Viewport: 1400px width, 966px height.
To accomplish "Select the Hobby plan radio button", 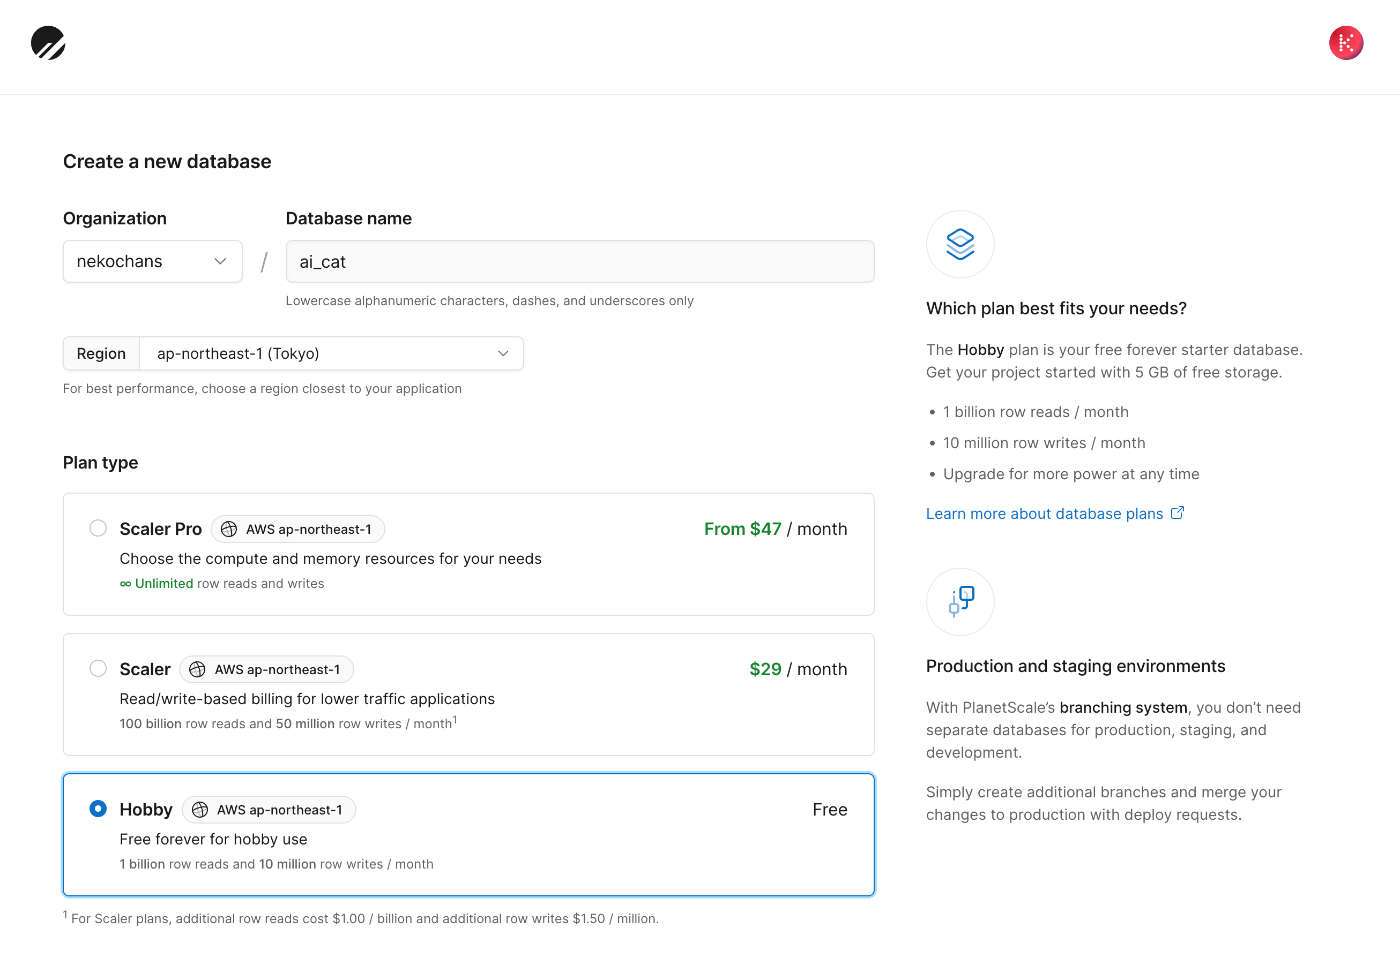I will 98,808.
